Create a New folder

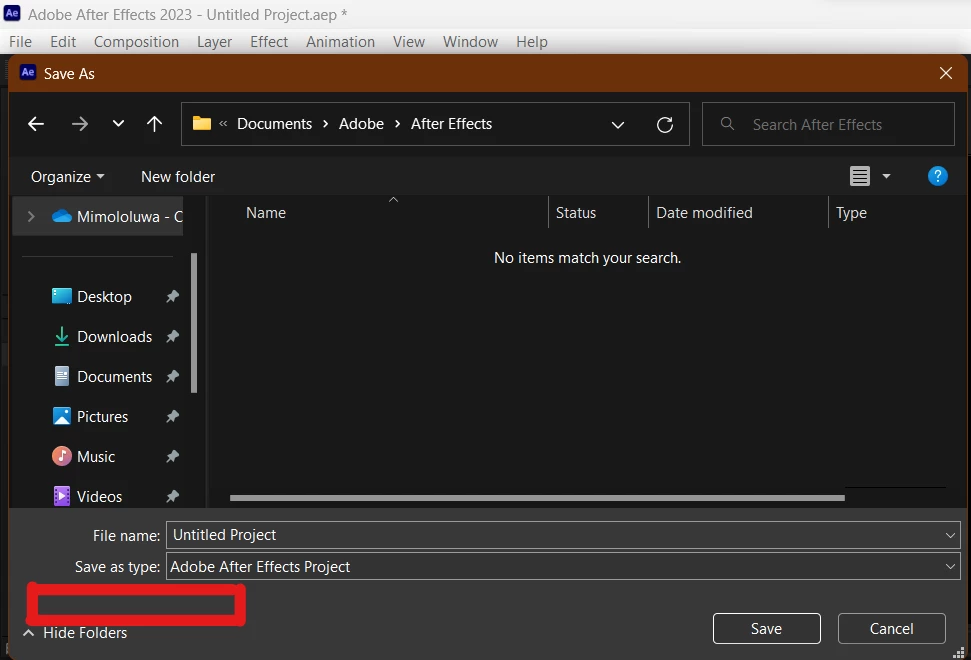click(x=178, y=176)
